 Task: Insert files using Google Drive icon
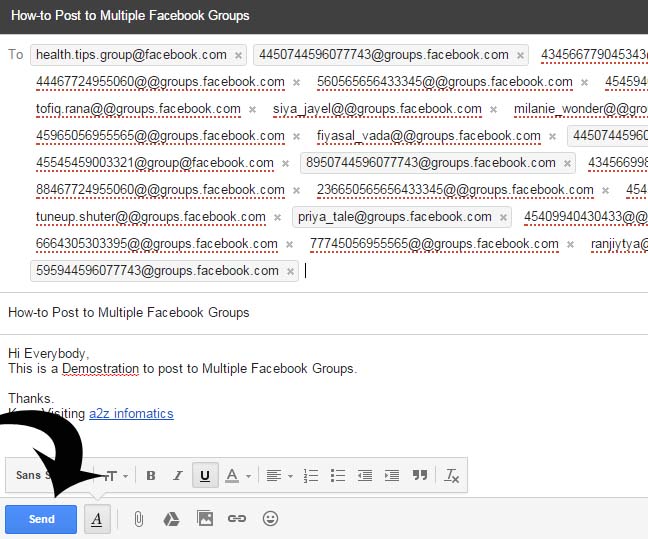pos(171,519)
